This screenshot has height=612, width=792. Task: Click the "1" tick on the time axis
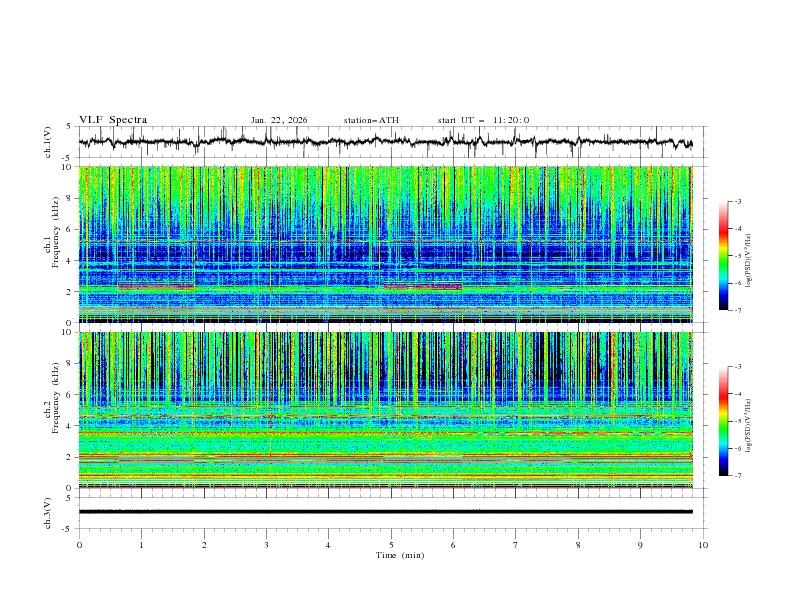(141, 545)
